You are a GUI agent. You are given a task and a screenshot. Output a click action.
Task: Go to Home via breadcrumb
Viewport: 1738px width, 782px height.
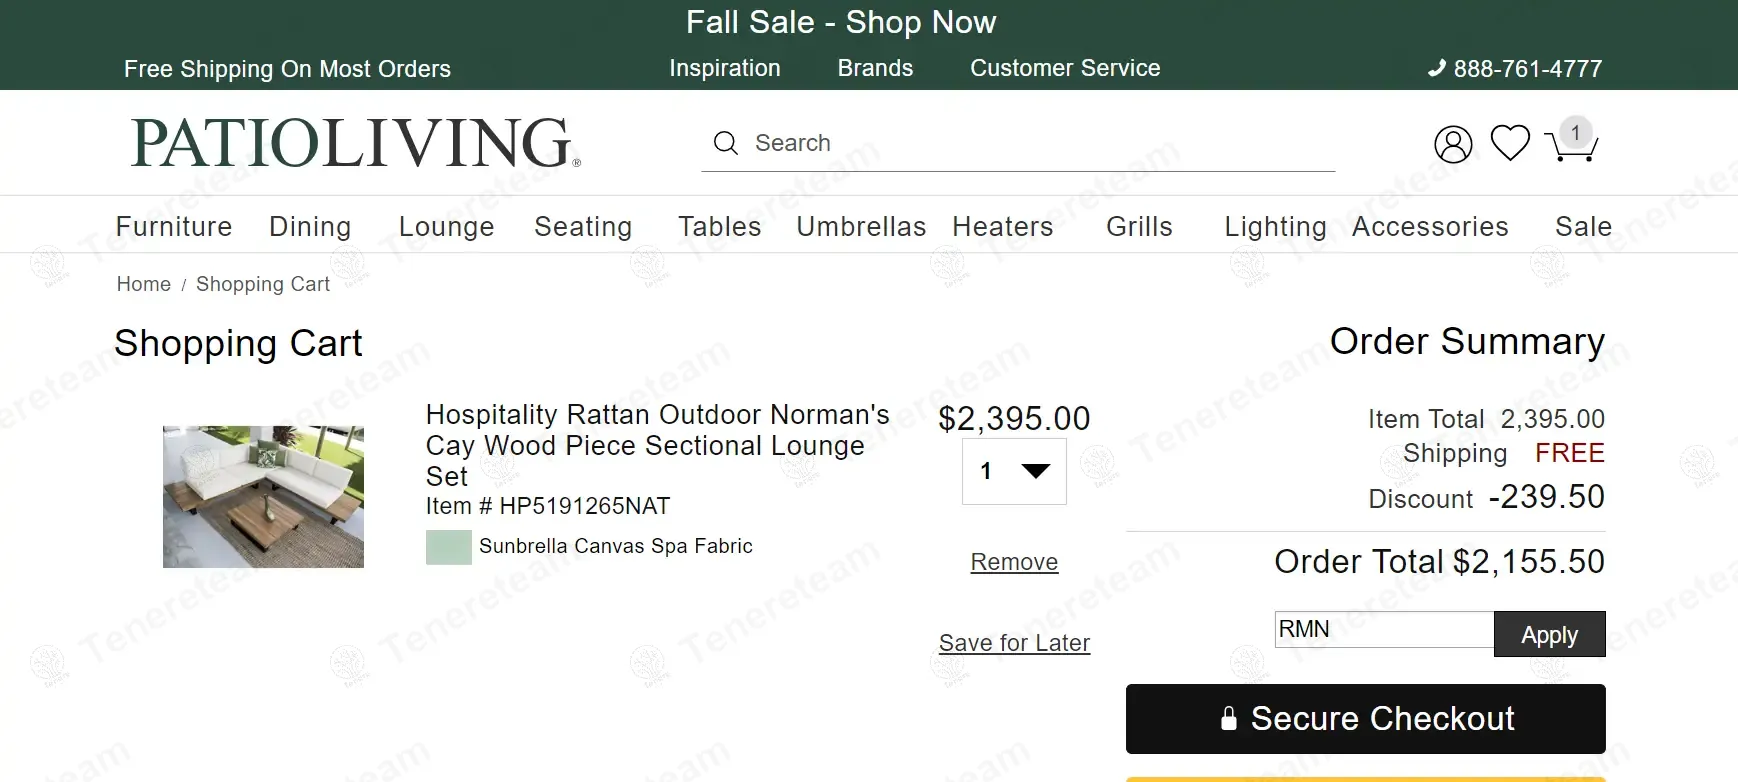(x=144, y=284)
